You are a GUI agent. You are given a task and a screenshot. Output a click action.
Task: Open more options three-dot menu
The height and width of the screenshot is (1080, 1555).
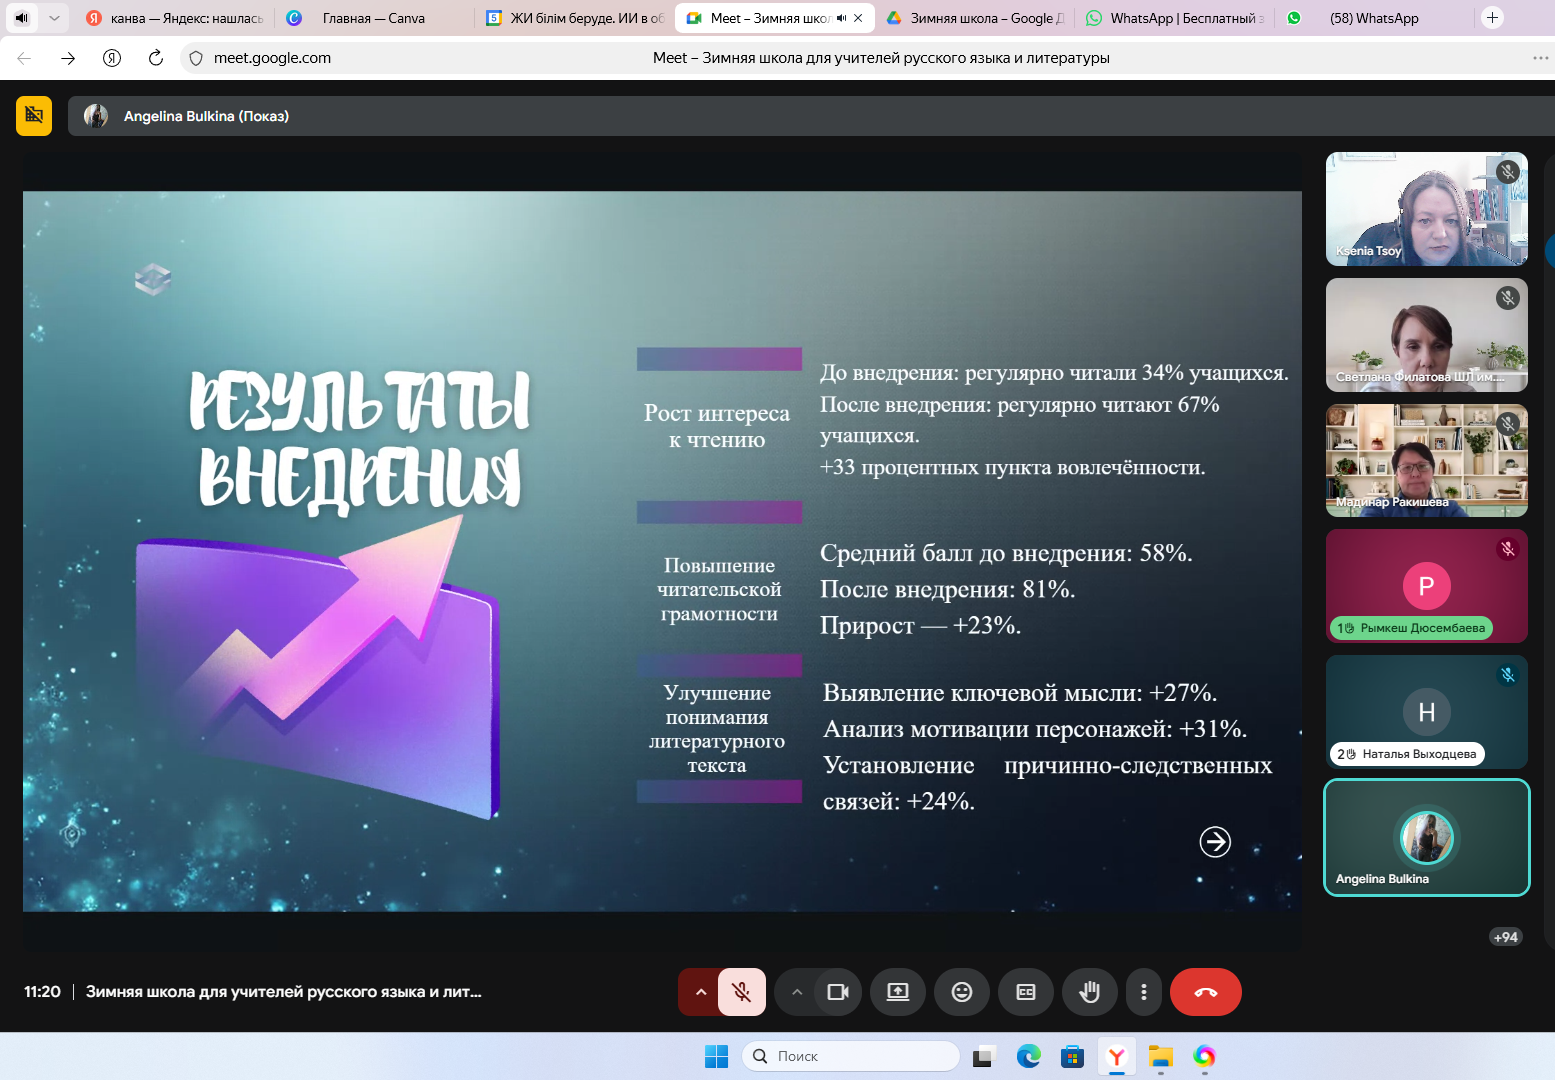(1144, 992)
